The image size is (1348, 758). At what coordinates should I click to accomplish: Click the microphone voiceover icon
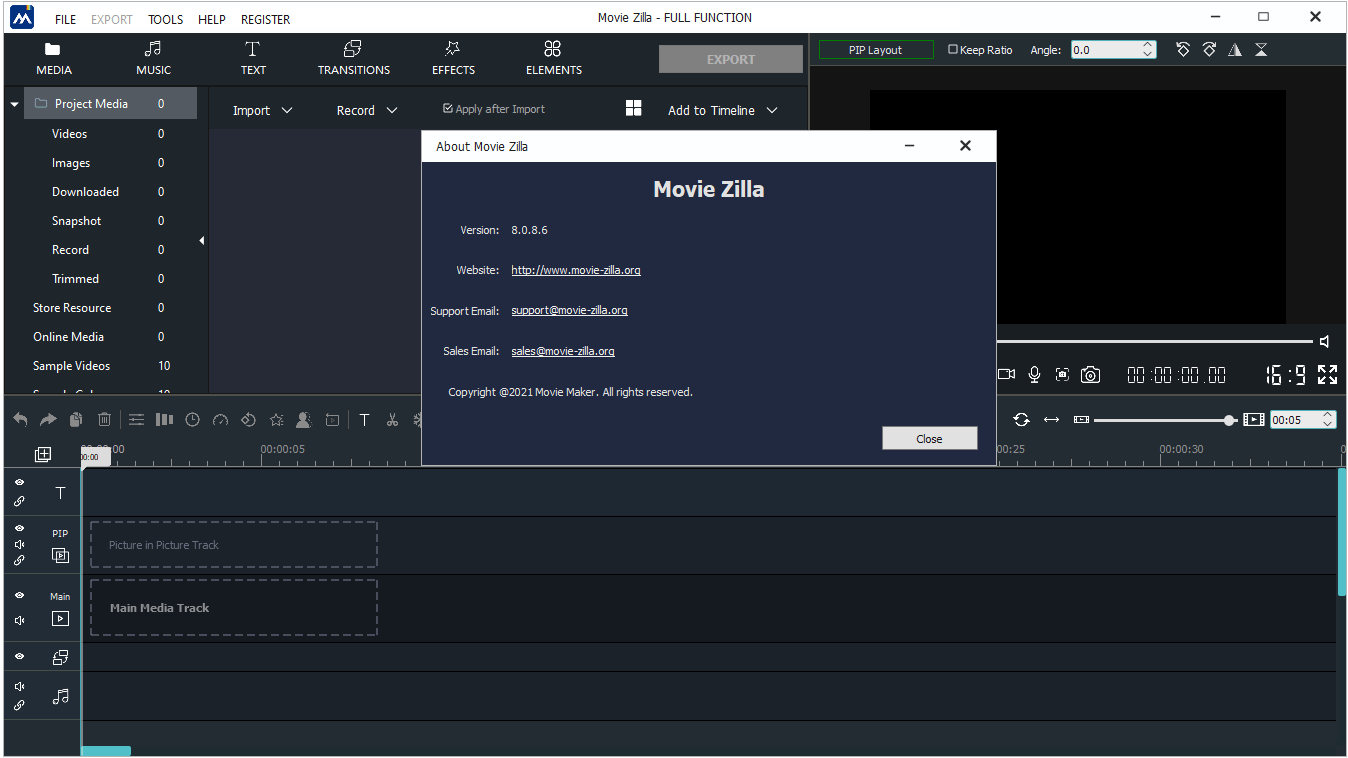[x=1034, y=374]
